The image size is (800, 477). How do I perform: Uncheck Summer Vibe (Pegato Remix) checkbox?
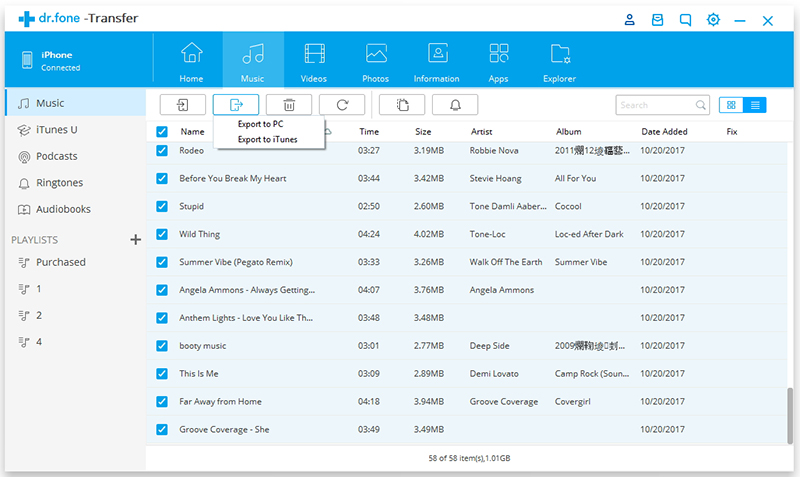162,262
